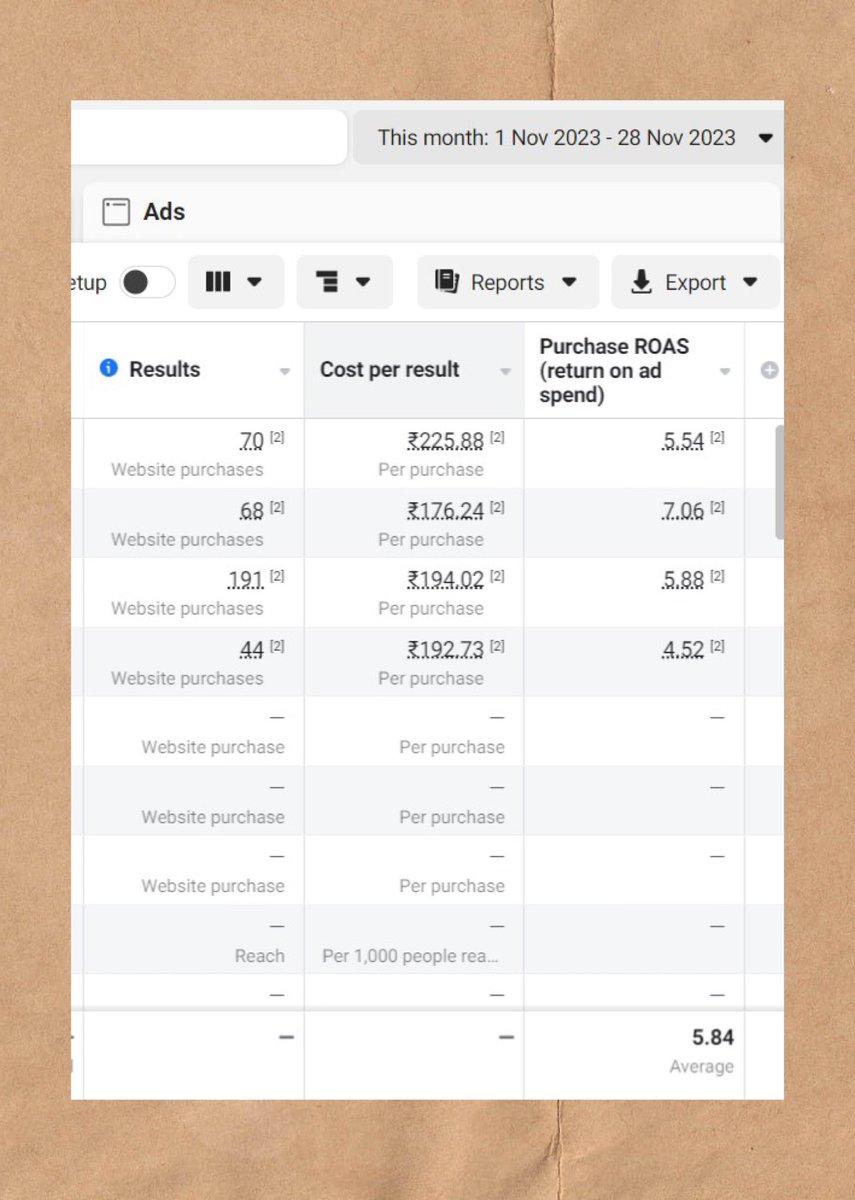The width and height of the screenshot is (855, 1200).
Task: Click the Export download icon
Action: pyautogui.click(x=641, y=282)
